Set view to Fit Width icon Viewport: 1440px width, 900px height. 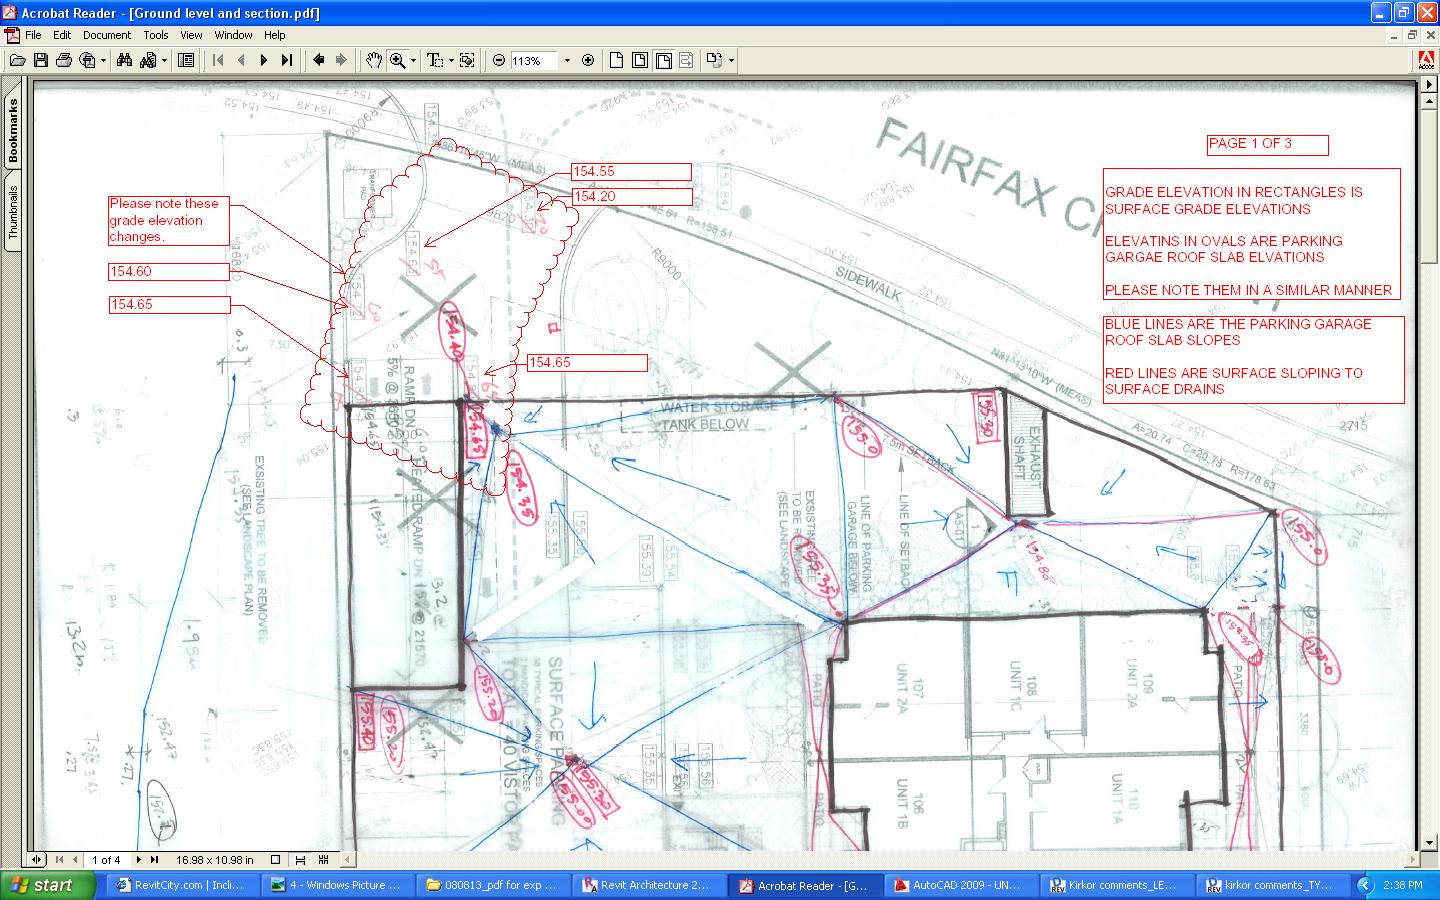click(x=663, y=60)
